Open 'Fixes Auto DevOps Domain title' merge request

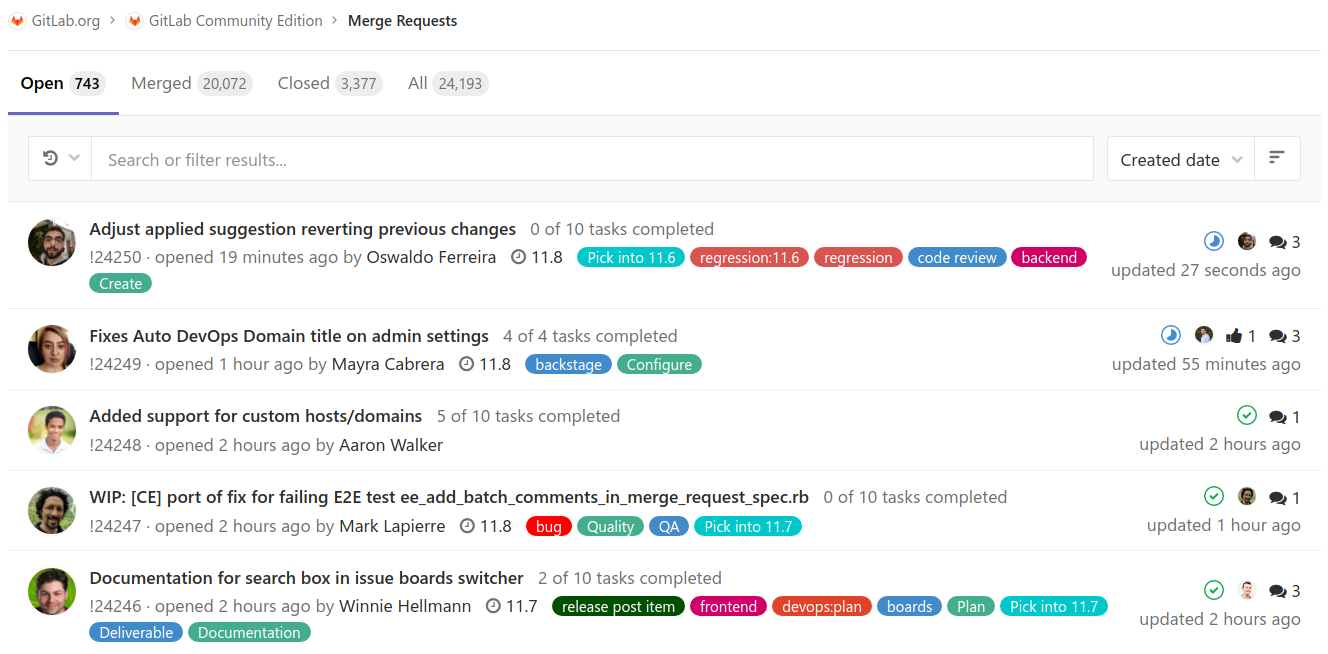[289, 336]
